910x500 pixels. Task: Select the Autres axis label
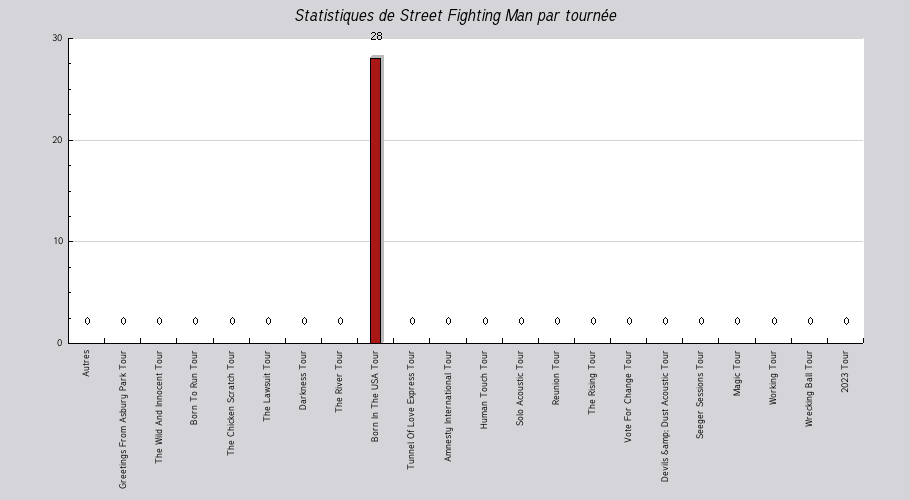(86, 363)
